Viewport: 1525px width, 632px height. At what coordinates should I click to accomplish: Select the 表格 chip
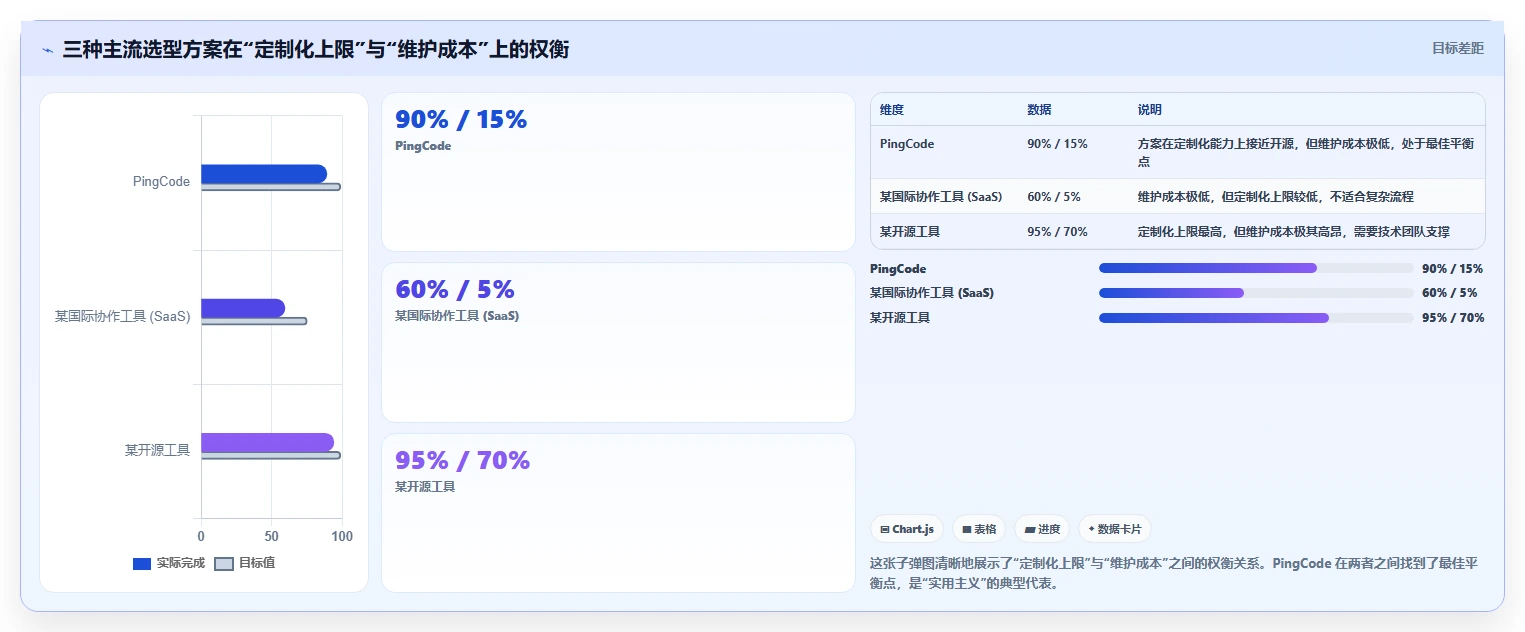(978, 529)
